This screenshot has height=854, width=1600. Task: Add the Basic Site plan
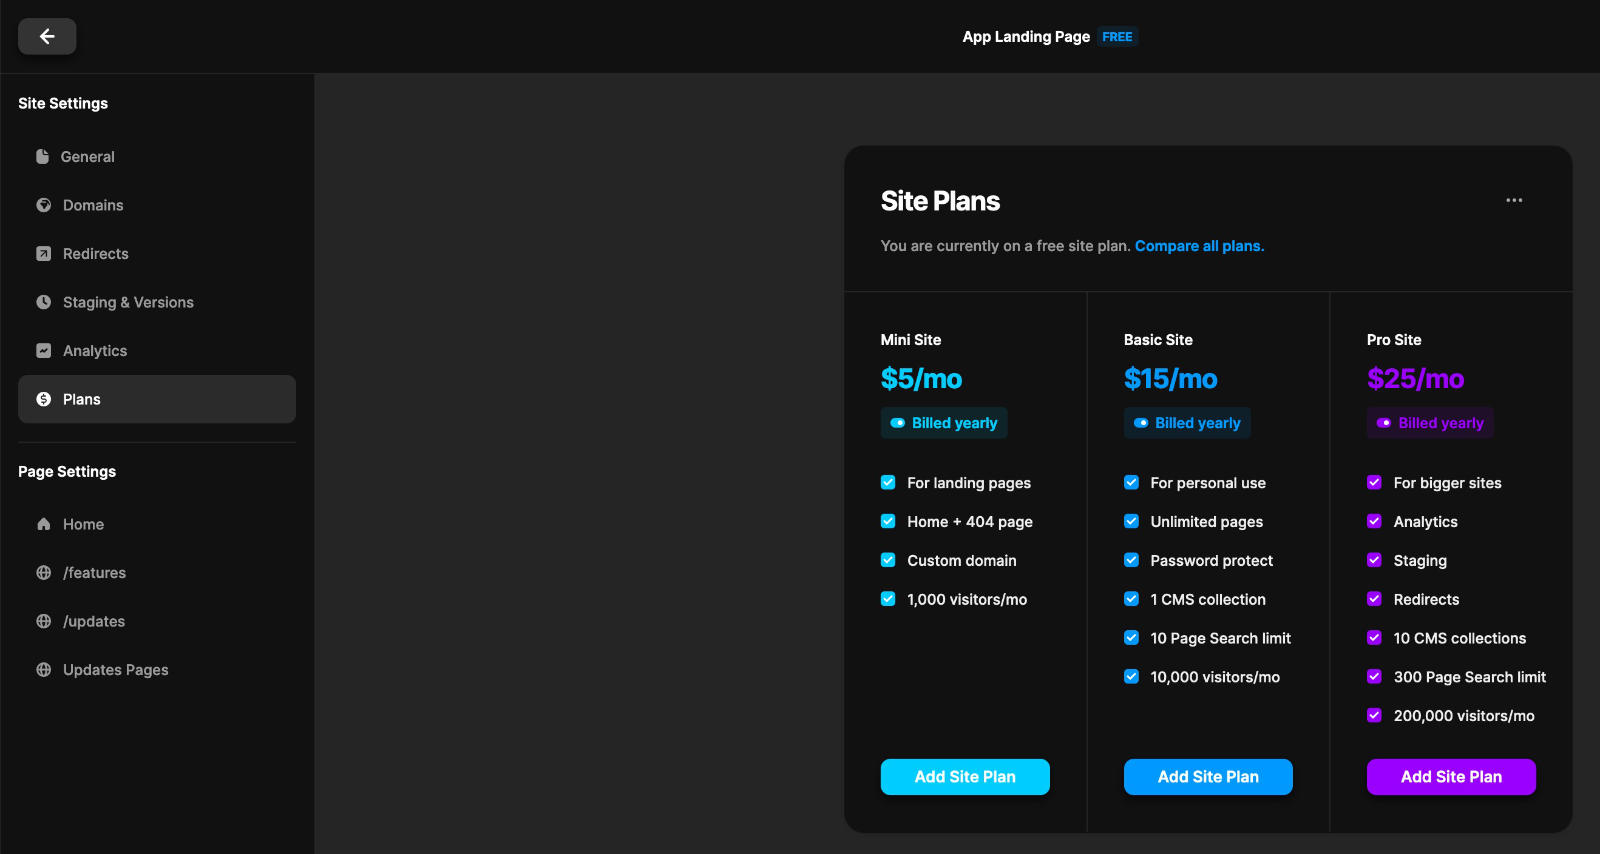(x=1208, y=777)
